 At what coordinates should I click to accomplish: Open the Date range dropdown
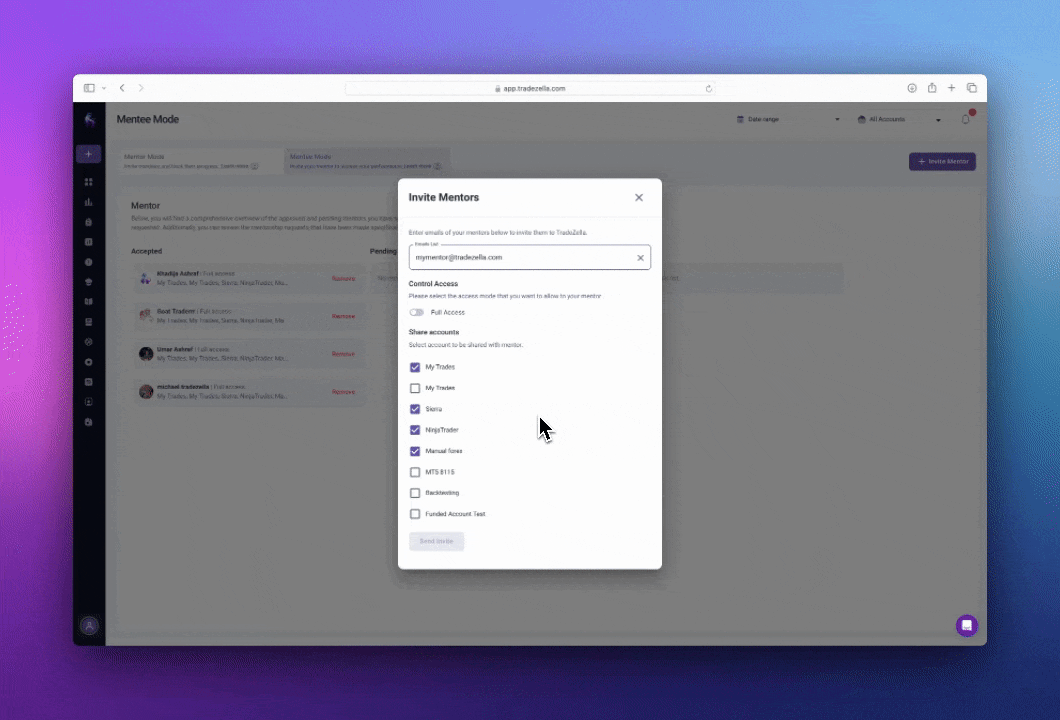[x=788, y=119]
